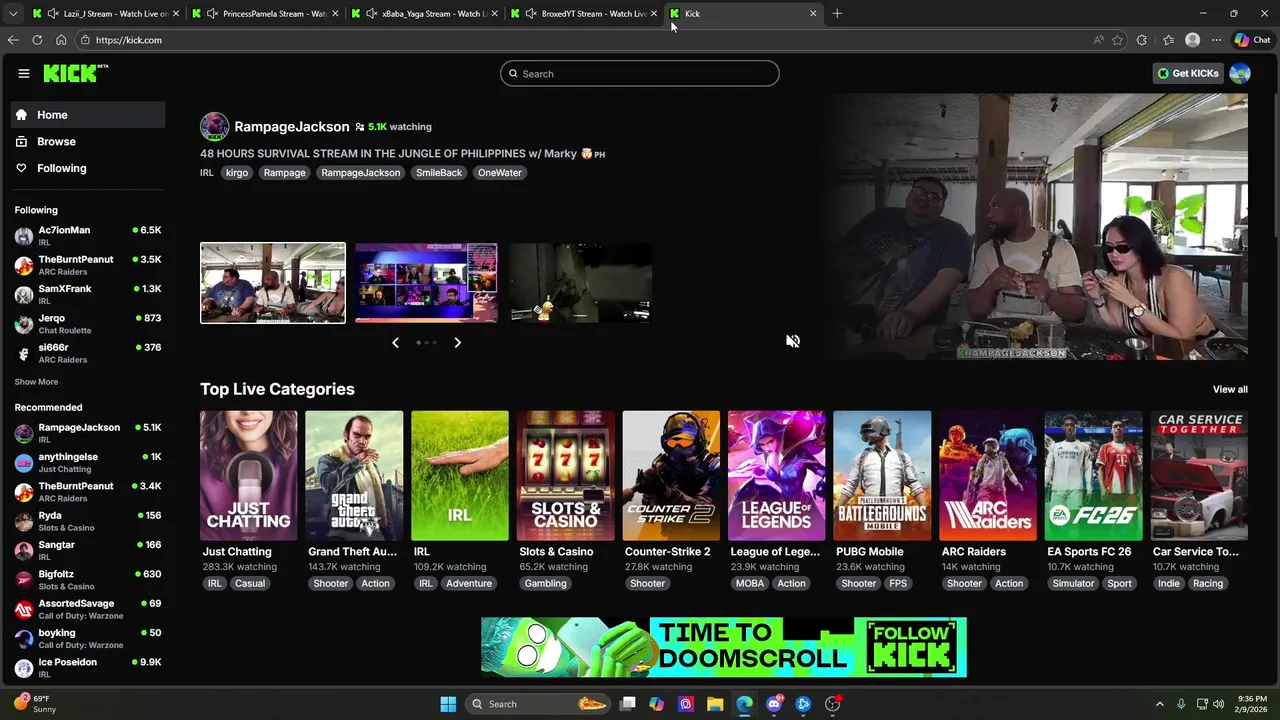This screenshot has width=1280, height=720.
Task: Click the Time to Doomscroll Follow Kick banner
Action: 724,647
